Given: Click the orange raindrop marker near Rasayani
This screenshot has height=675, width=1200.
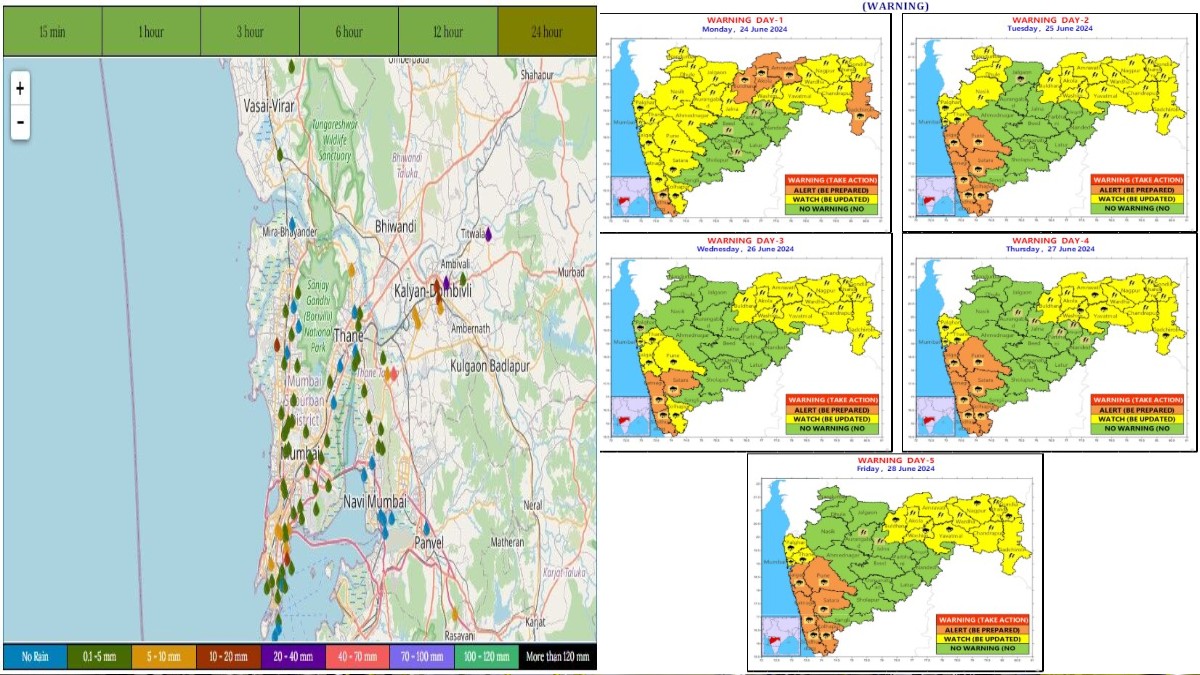Looking at the screenshot, I should [455, 616].
